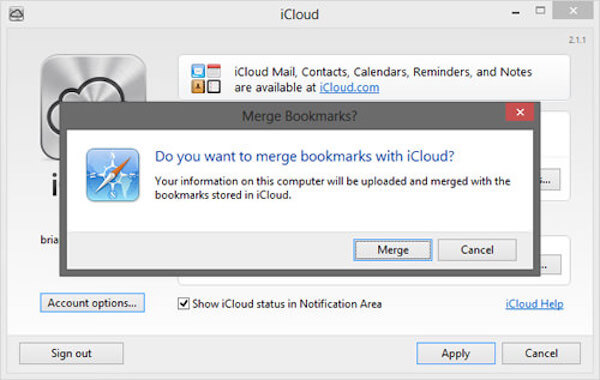Click Cancel at bottom of iCloud window
600x380 pixels.
pos(541,353)
